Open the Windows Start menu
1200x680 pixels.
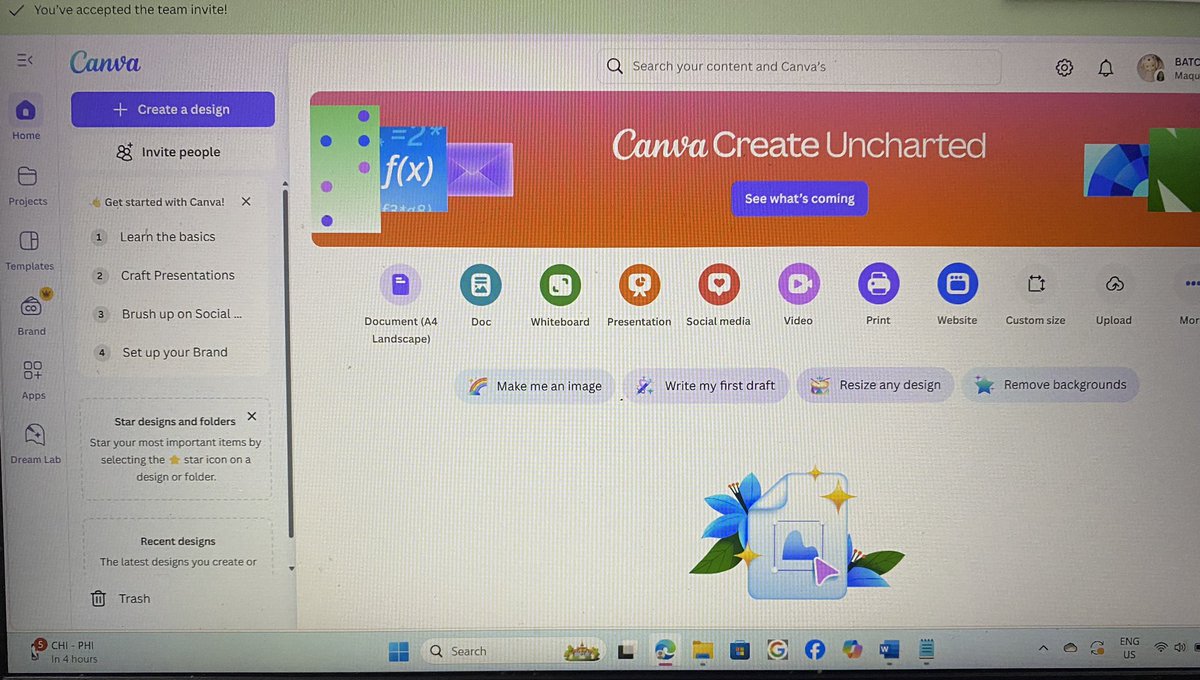398,651
